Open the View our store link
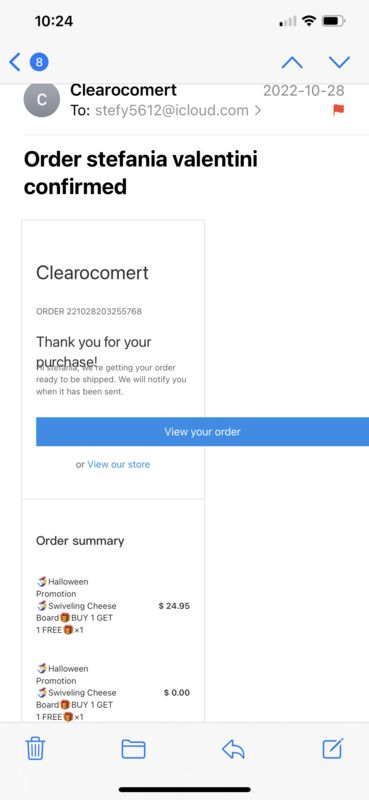369x800 pixels. pyautogui.click(x=118, y=464)
